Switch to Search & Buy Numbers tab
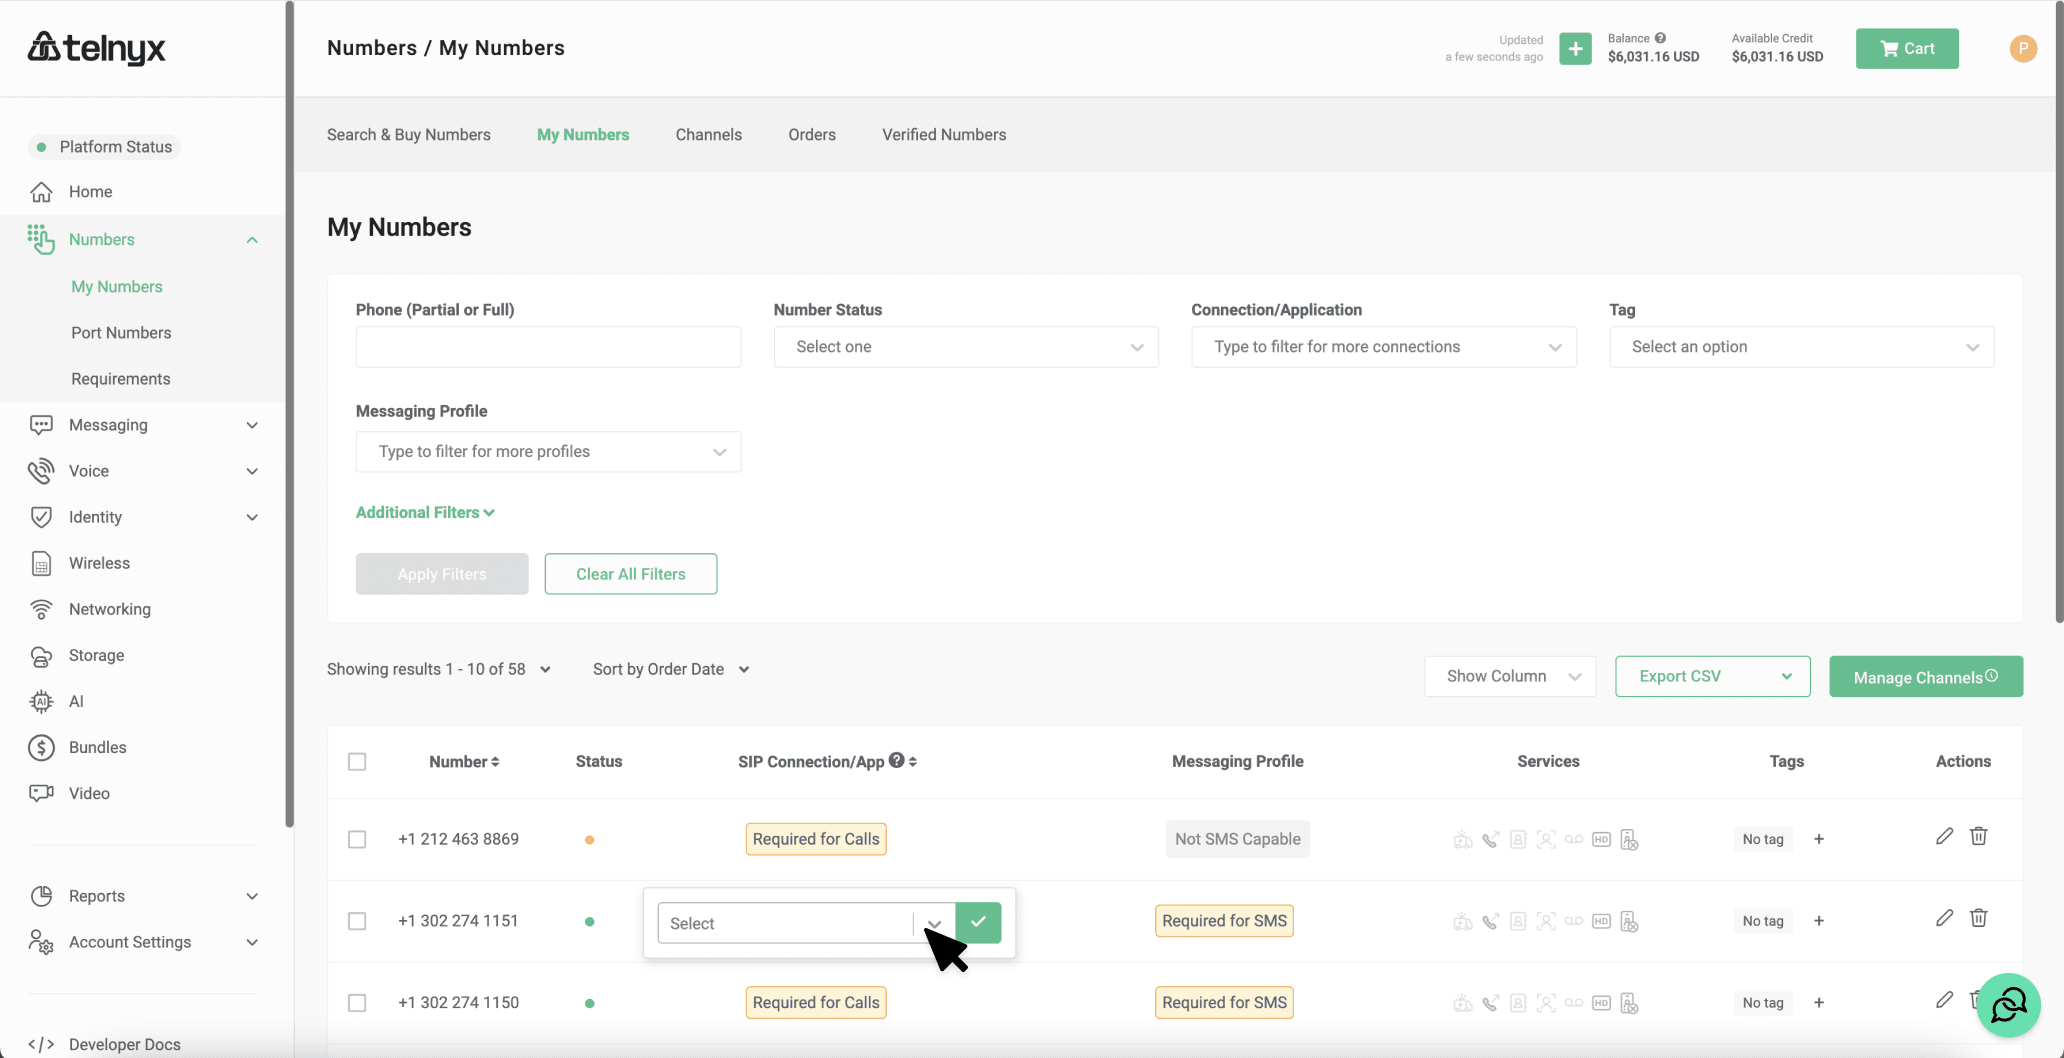 pyautogui.click(x=409, y=135)
